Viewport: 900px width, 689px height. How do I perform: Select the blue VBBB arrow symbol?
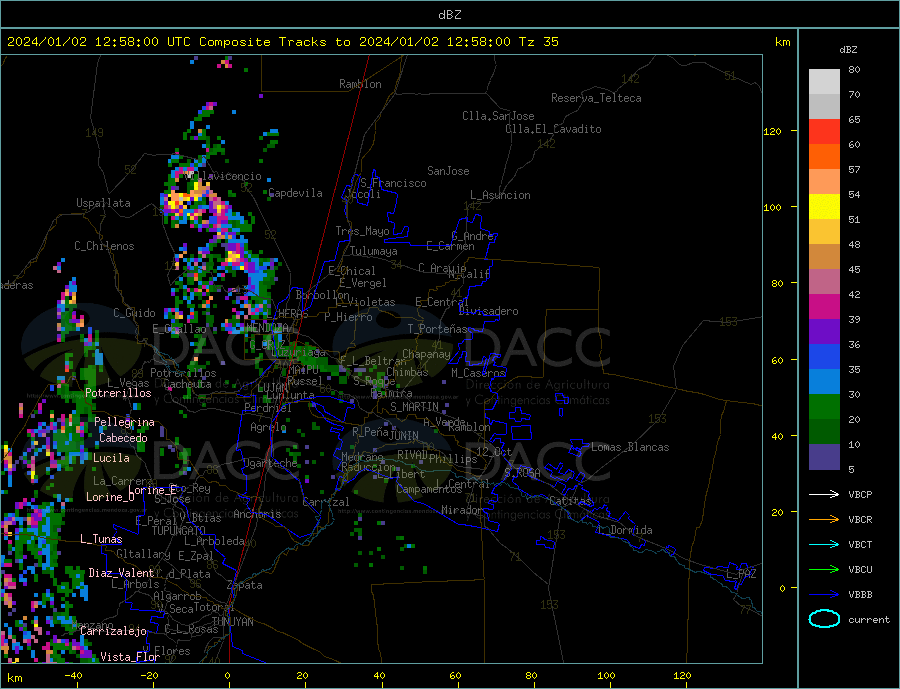tap(824, 594)
